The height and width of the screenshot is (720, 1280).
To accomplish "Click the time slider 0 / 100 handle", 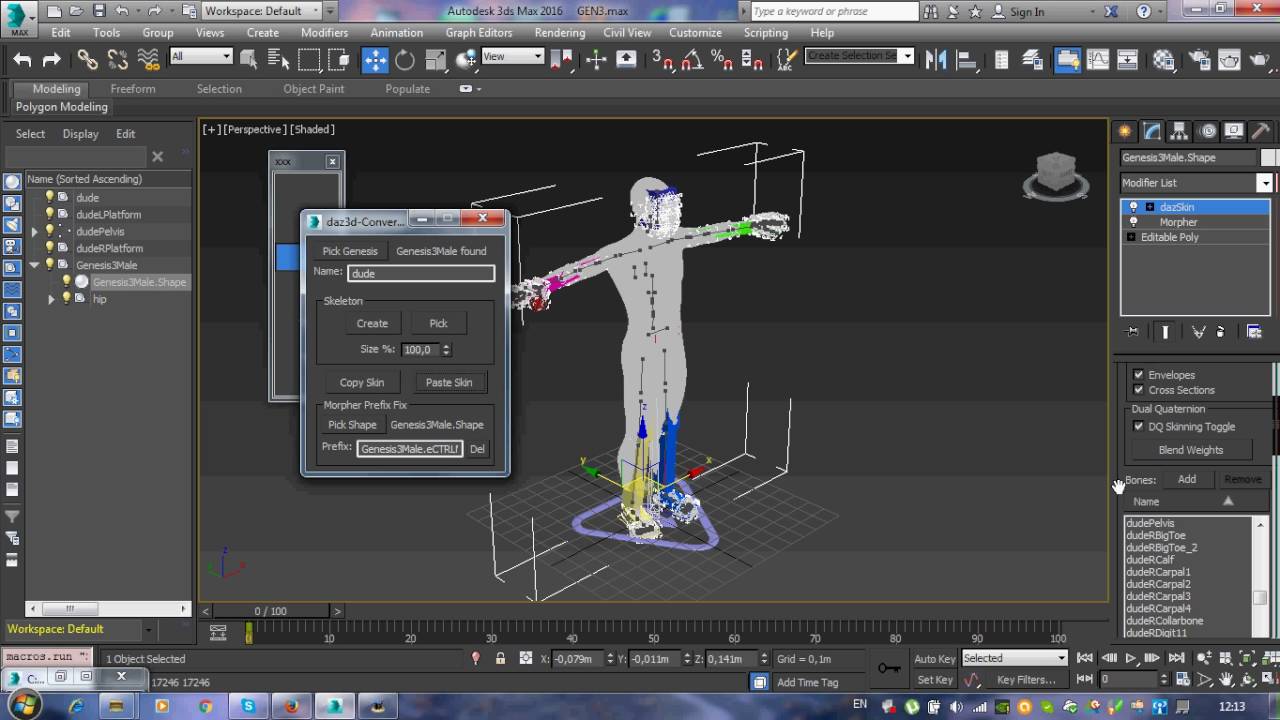I will point(270,611).
